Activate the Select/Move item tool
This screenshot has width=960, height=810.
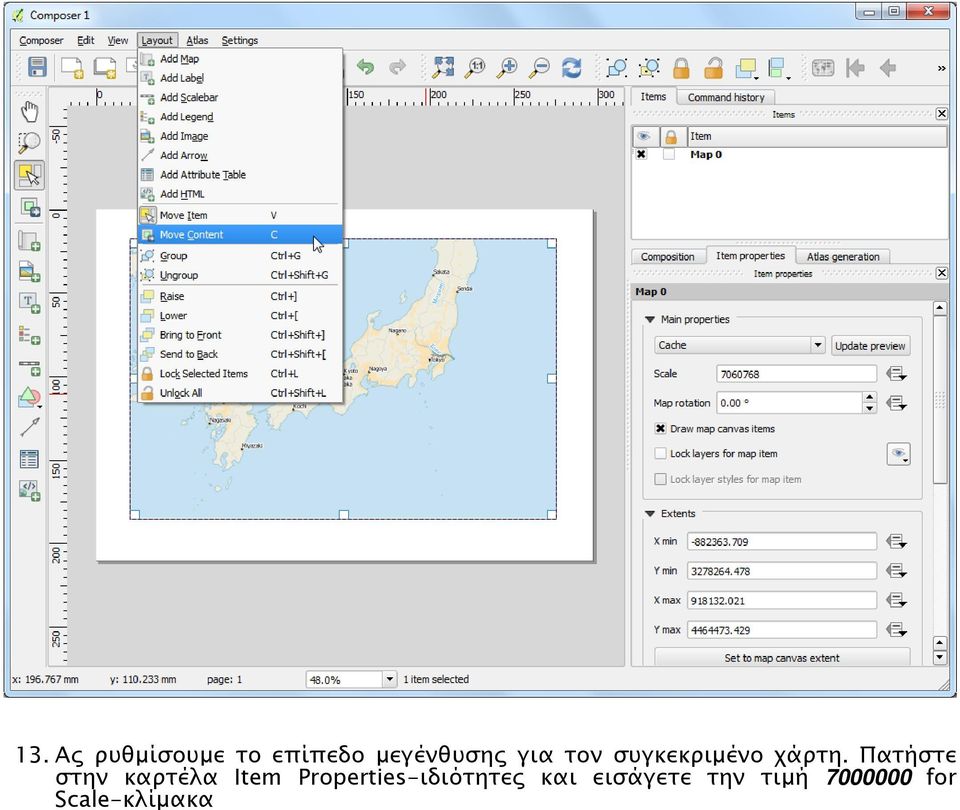(x=29, y=175)
